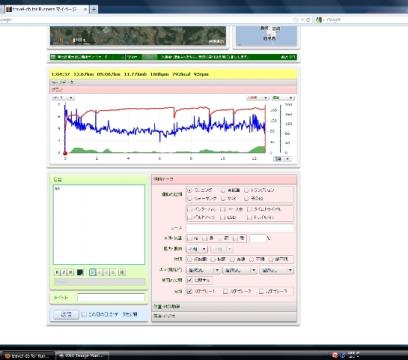Switch to trywel-db Firefox window in taskbar
This screenshot has width=408, height=360.
click(28, 355)
